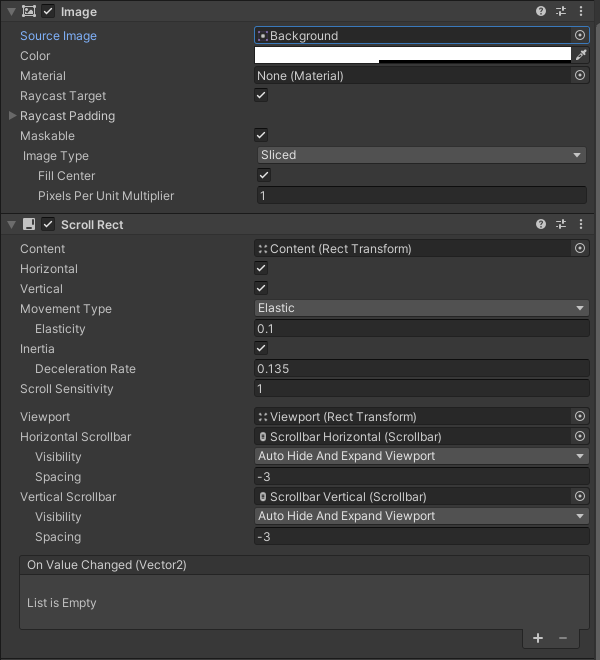
Task: Open help for the Scroll Rect component
Action: (541, 224)
